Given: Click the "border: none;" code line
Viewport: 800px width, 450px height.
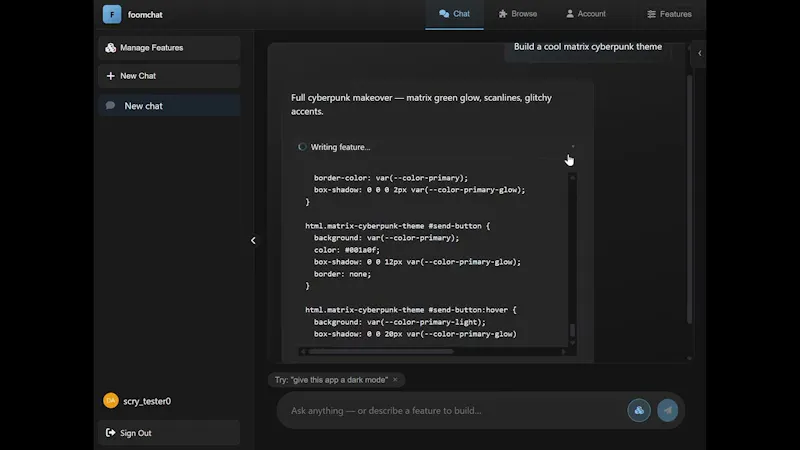Looking at the screenshot, I should [342, 274].
